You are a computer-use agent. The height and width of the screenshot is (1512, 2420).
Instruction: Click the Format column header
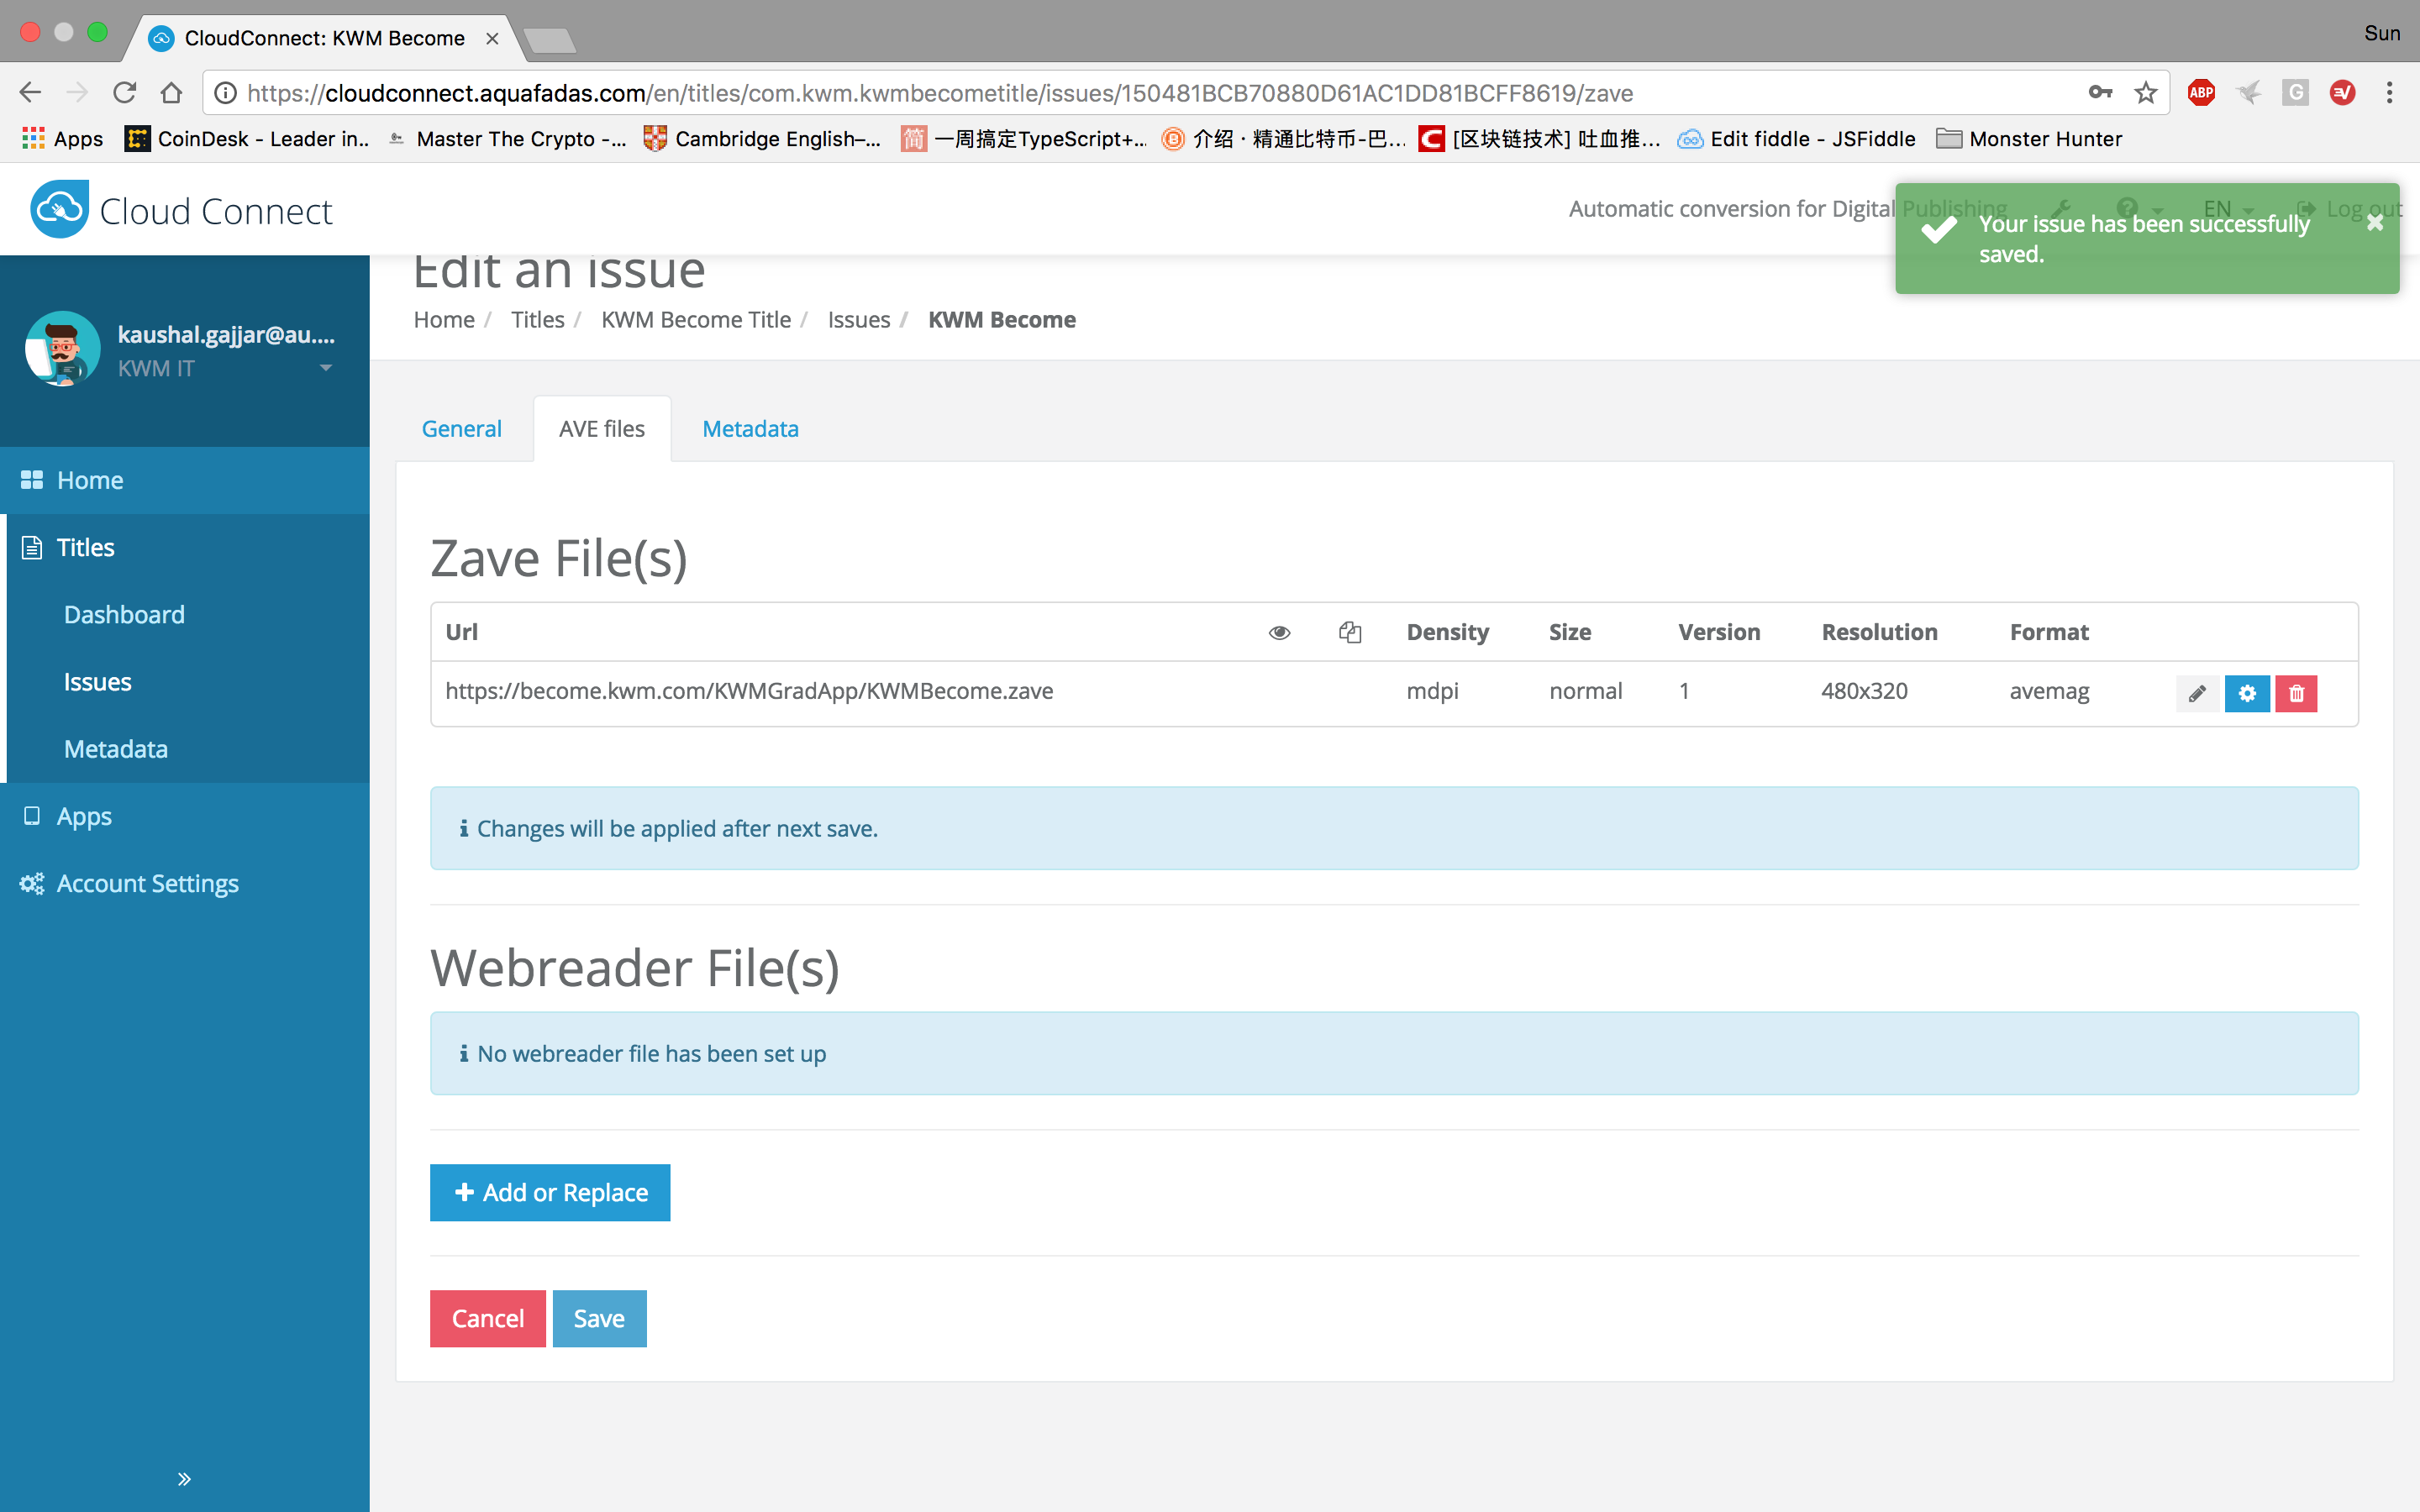tap(2049, 632)
